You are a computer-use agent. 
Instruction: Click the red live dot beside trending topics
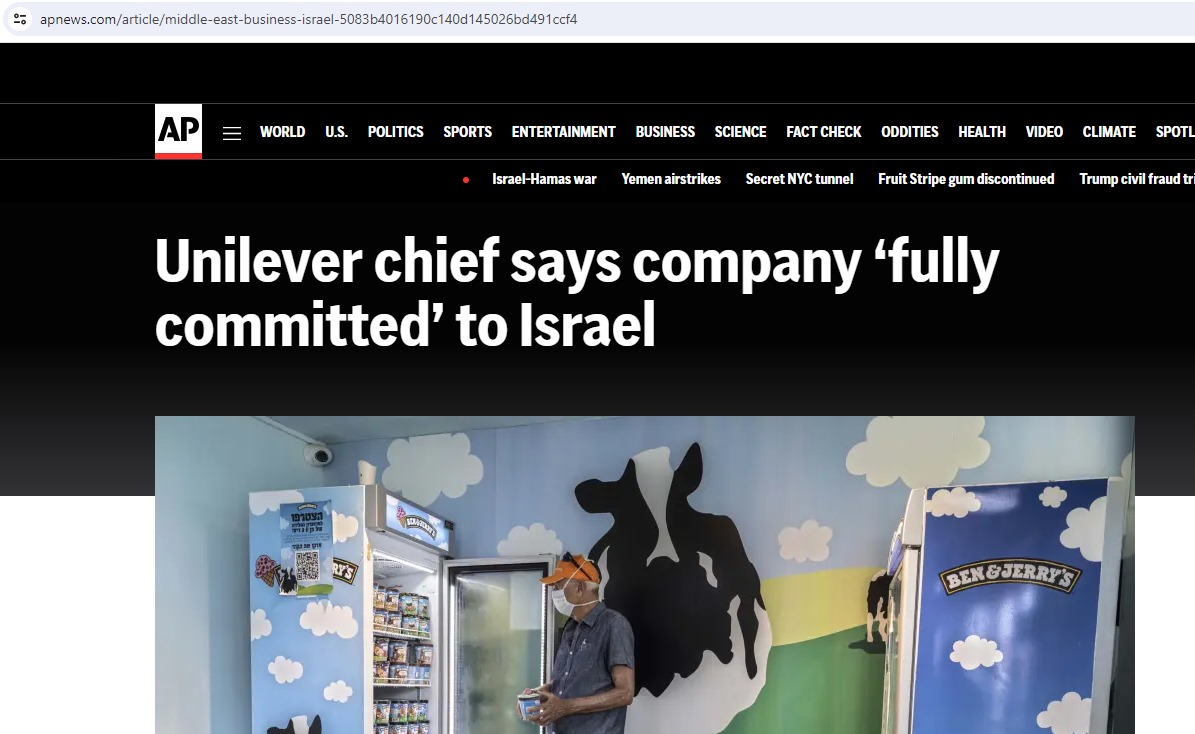[x=466, y=180]
